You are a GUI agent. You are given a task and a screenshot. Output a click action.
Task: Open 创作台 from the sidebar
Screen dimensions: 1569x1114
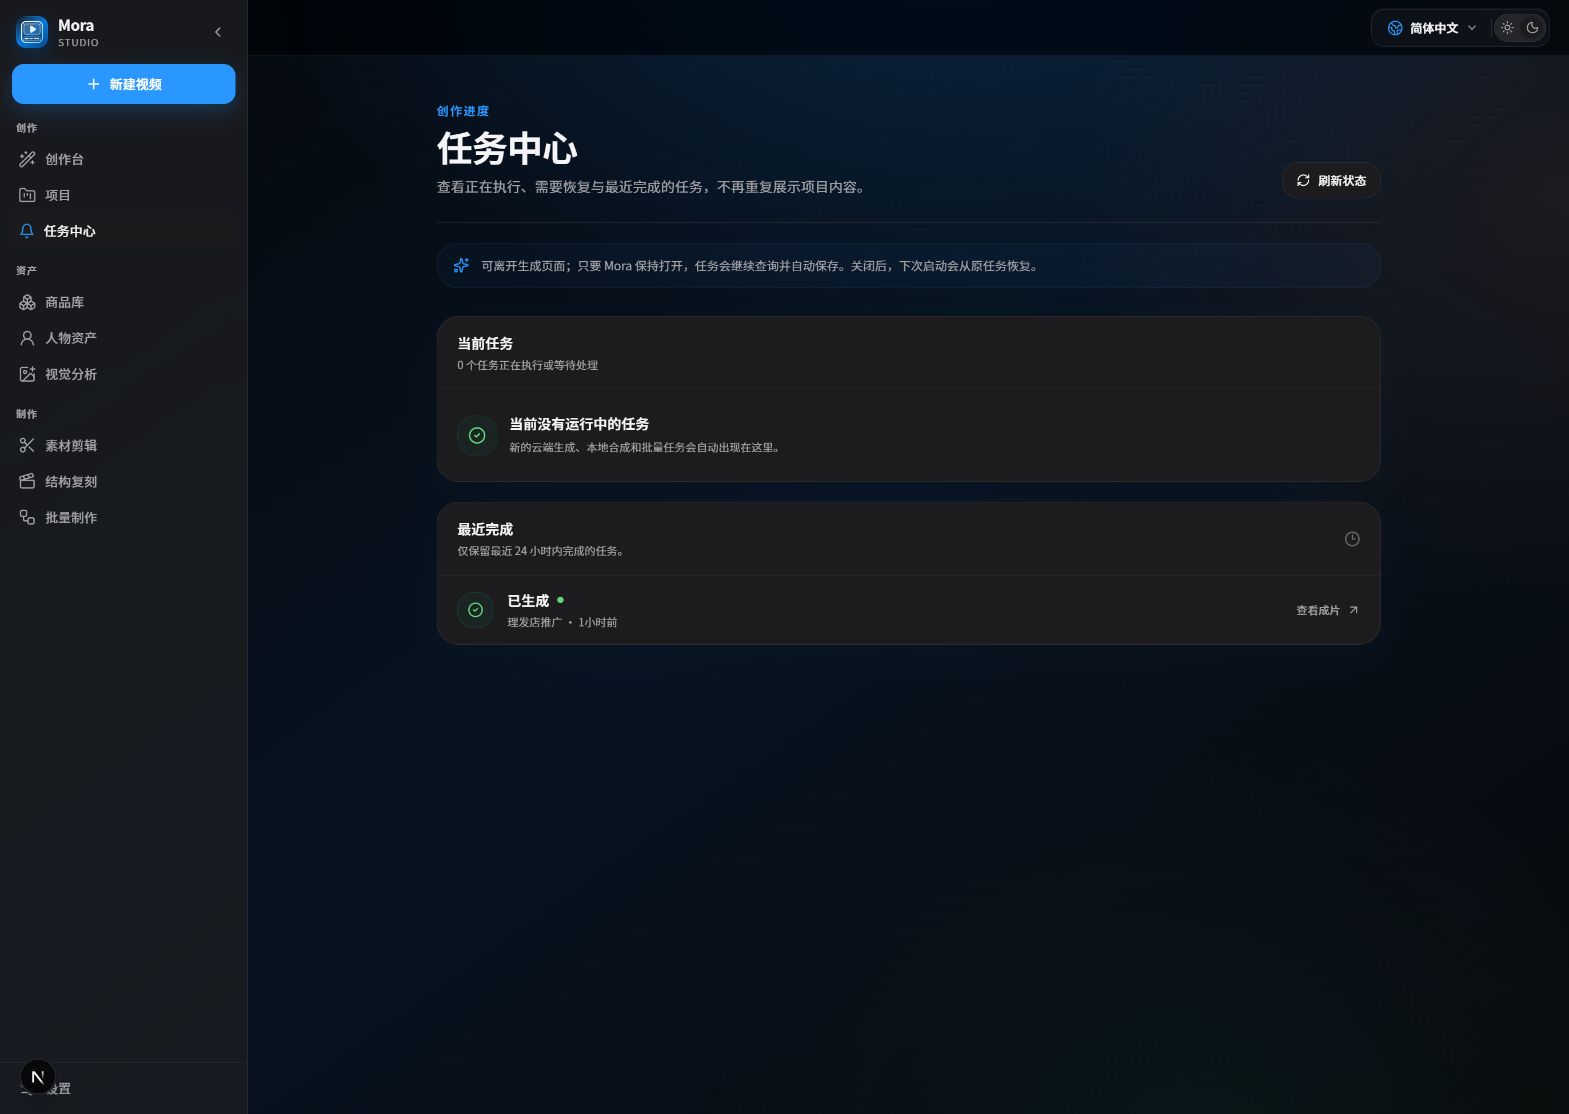(124, 159)
